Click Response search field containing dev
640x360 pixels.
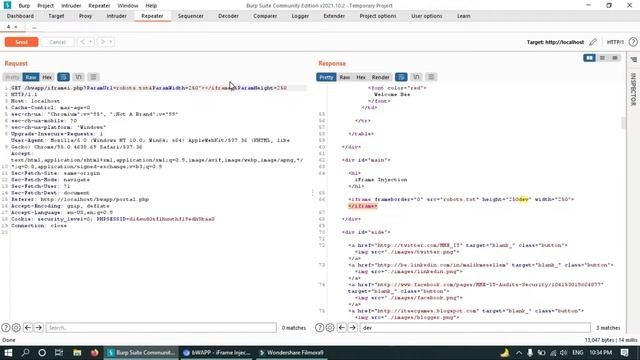475,327
